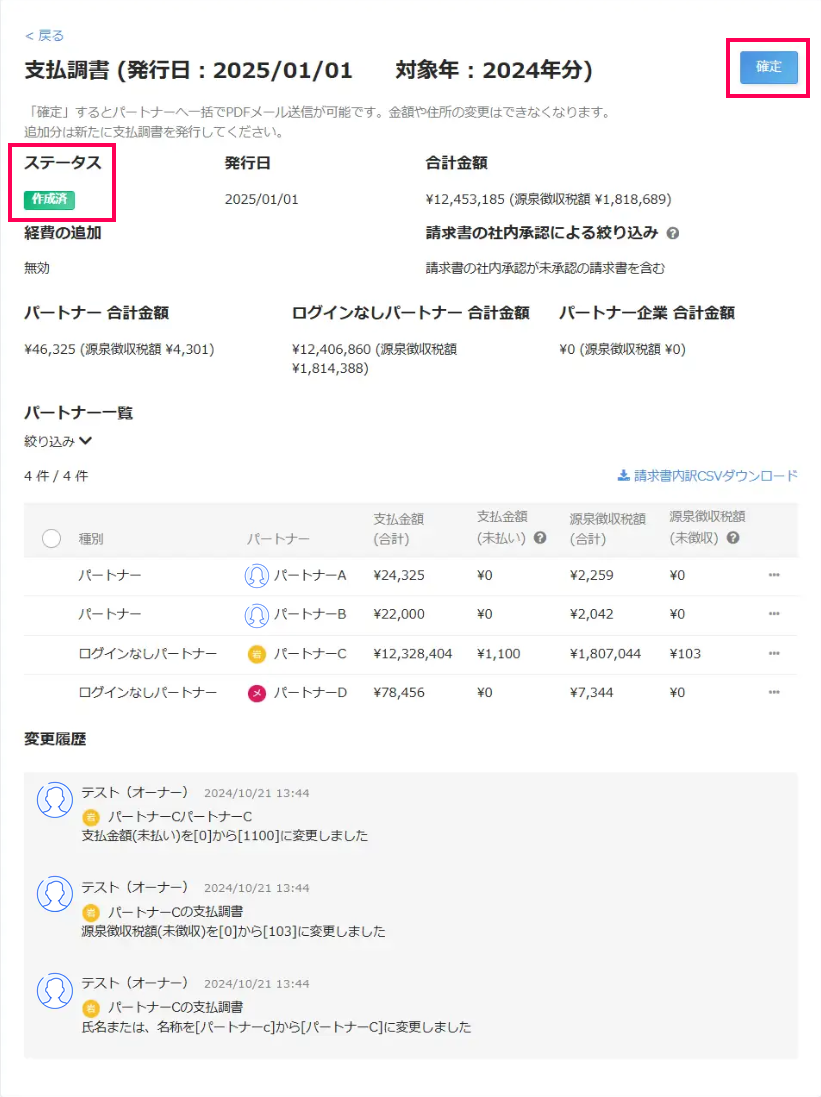This screenshot has height=1097, width=821.
Task: Click the CSV download arrow icon
Action: (623, 476)
